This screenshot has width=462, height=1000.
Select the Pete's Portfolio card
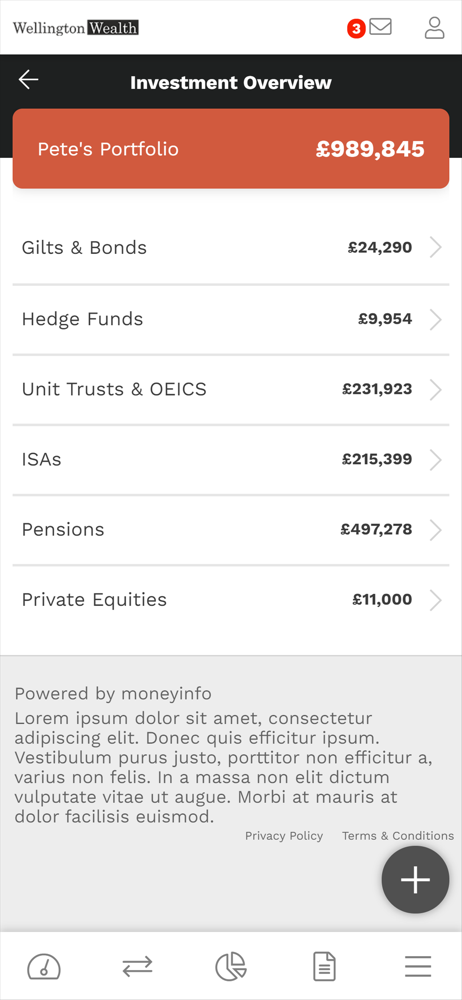pos(231,149)
